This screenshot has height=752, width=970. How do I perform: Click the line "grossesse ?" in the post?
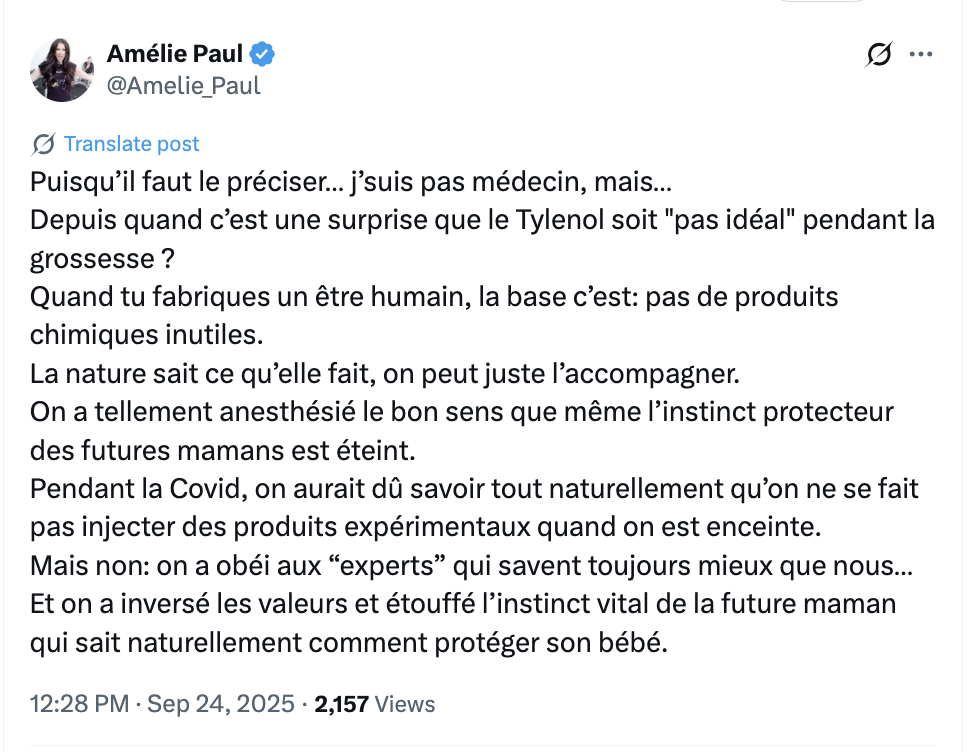pyautogui.click(x=102, y=259)
